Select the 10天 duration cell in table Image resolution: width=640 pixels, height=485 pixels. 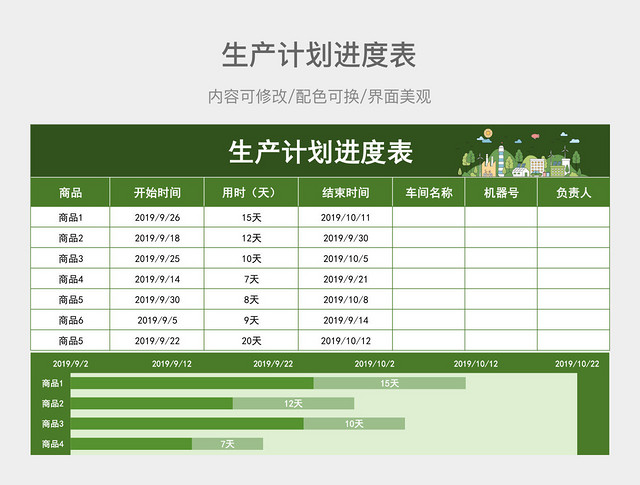(x=251, y=258)
